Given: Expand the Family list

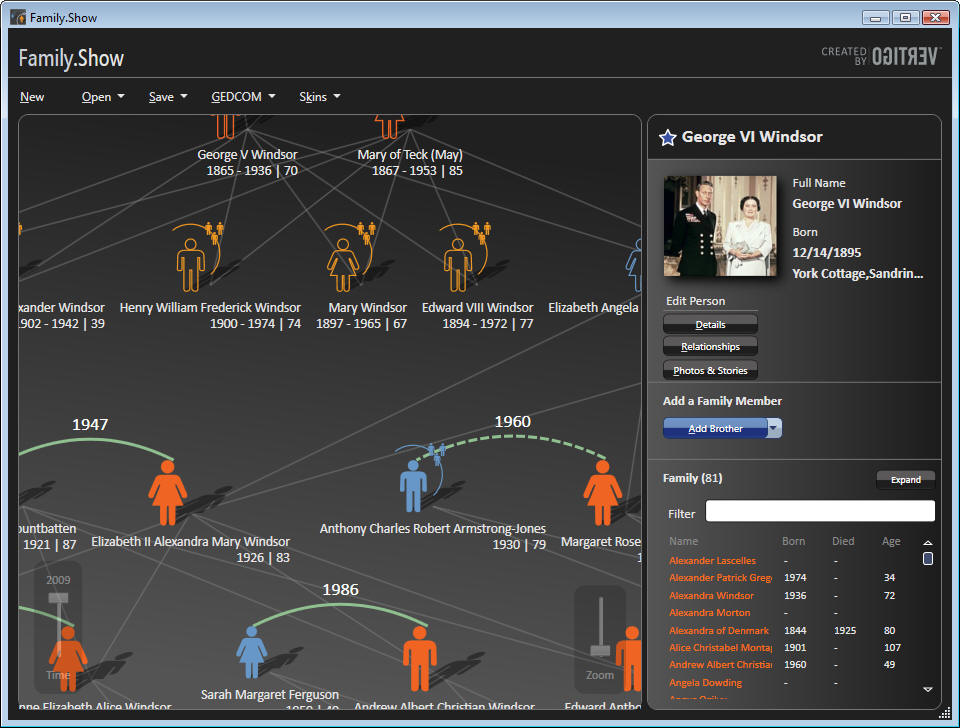Looking at the screenshot, I should 906,479.
